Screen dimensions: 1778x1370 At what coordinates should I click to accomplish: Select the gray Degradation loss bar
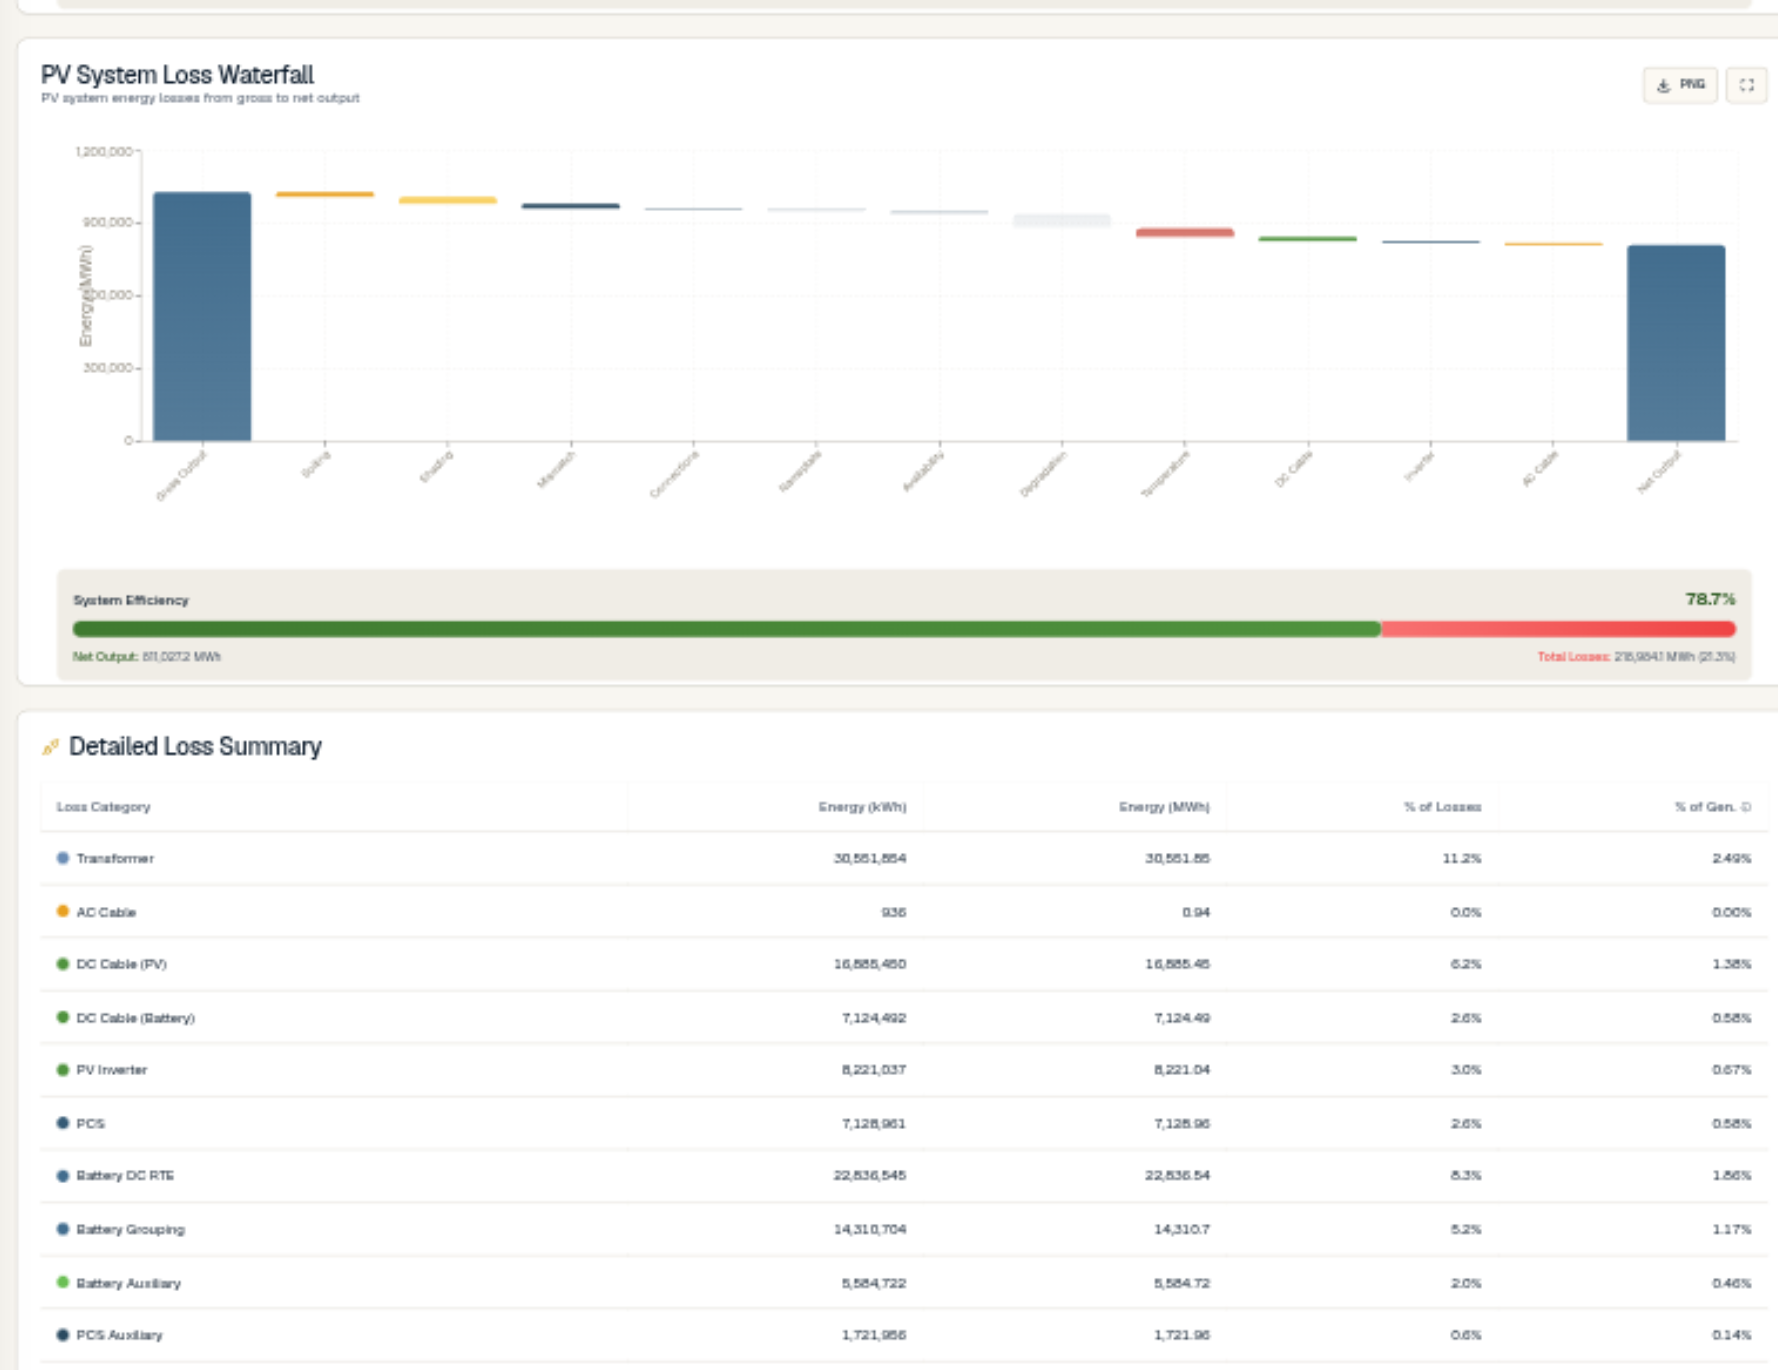point(1062,221)
